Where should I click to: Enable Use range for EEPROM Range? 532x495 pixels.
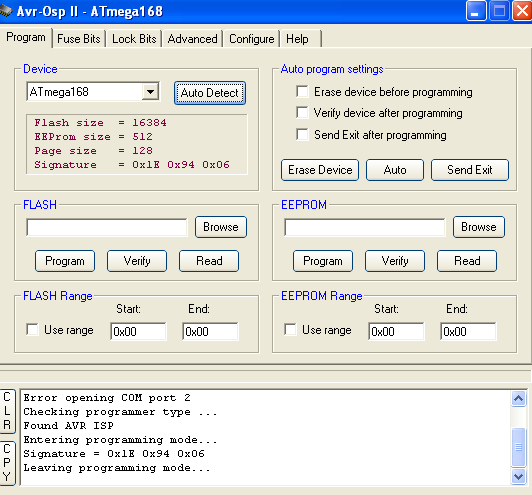290,329
